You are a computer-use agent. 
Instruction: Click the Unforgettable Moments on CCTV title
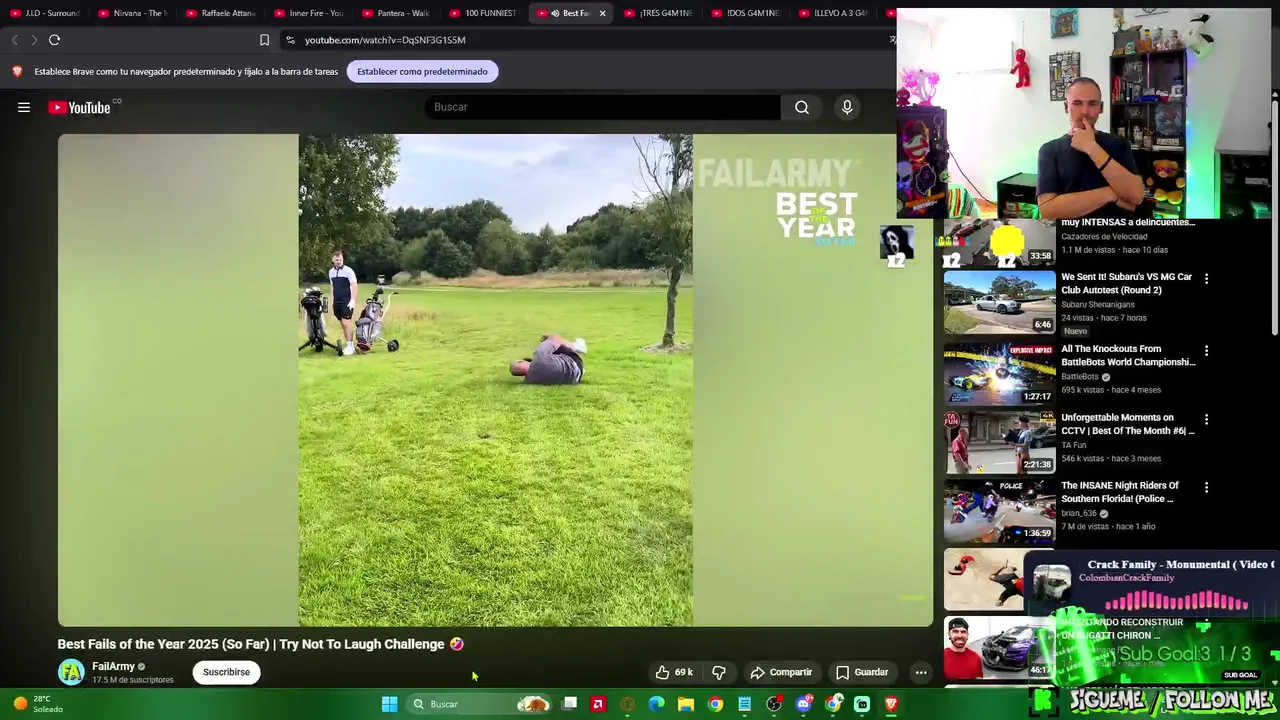pyautogui.click(x=1128, y=424)
